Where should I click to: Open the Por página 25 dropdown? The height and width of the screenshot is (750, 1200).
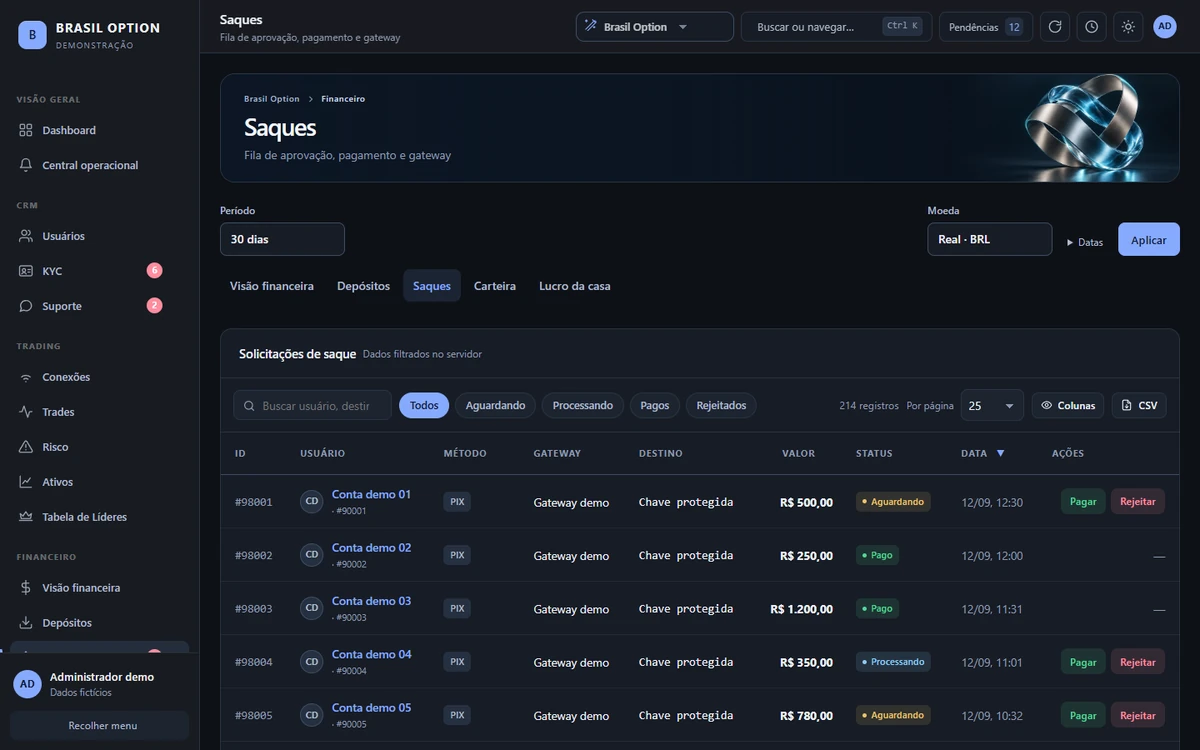(992, 405)
